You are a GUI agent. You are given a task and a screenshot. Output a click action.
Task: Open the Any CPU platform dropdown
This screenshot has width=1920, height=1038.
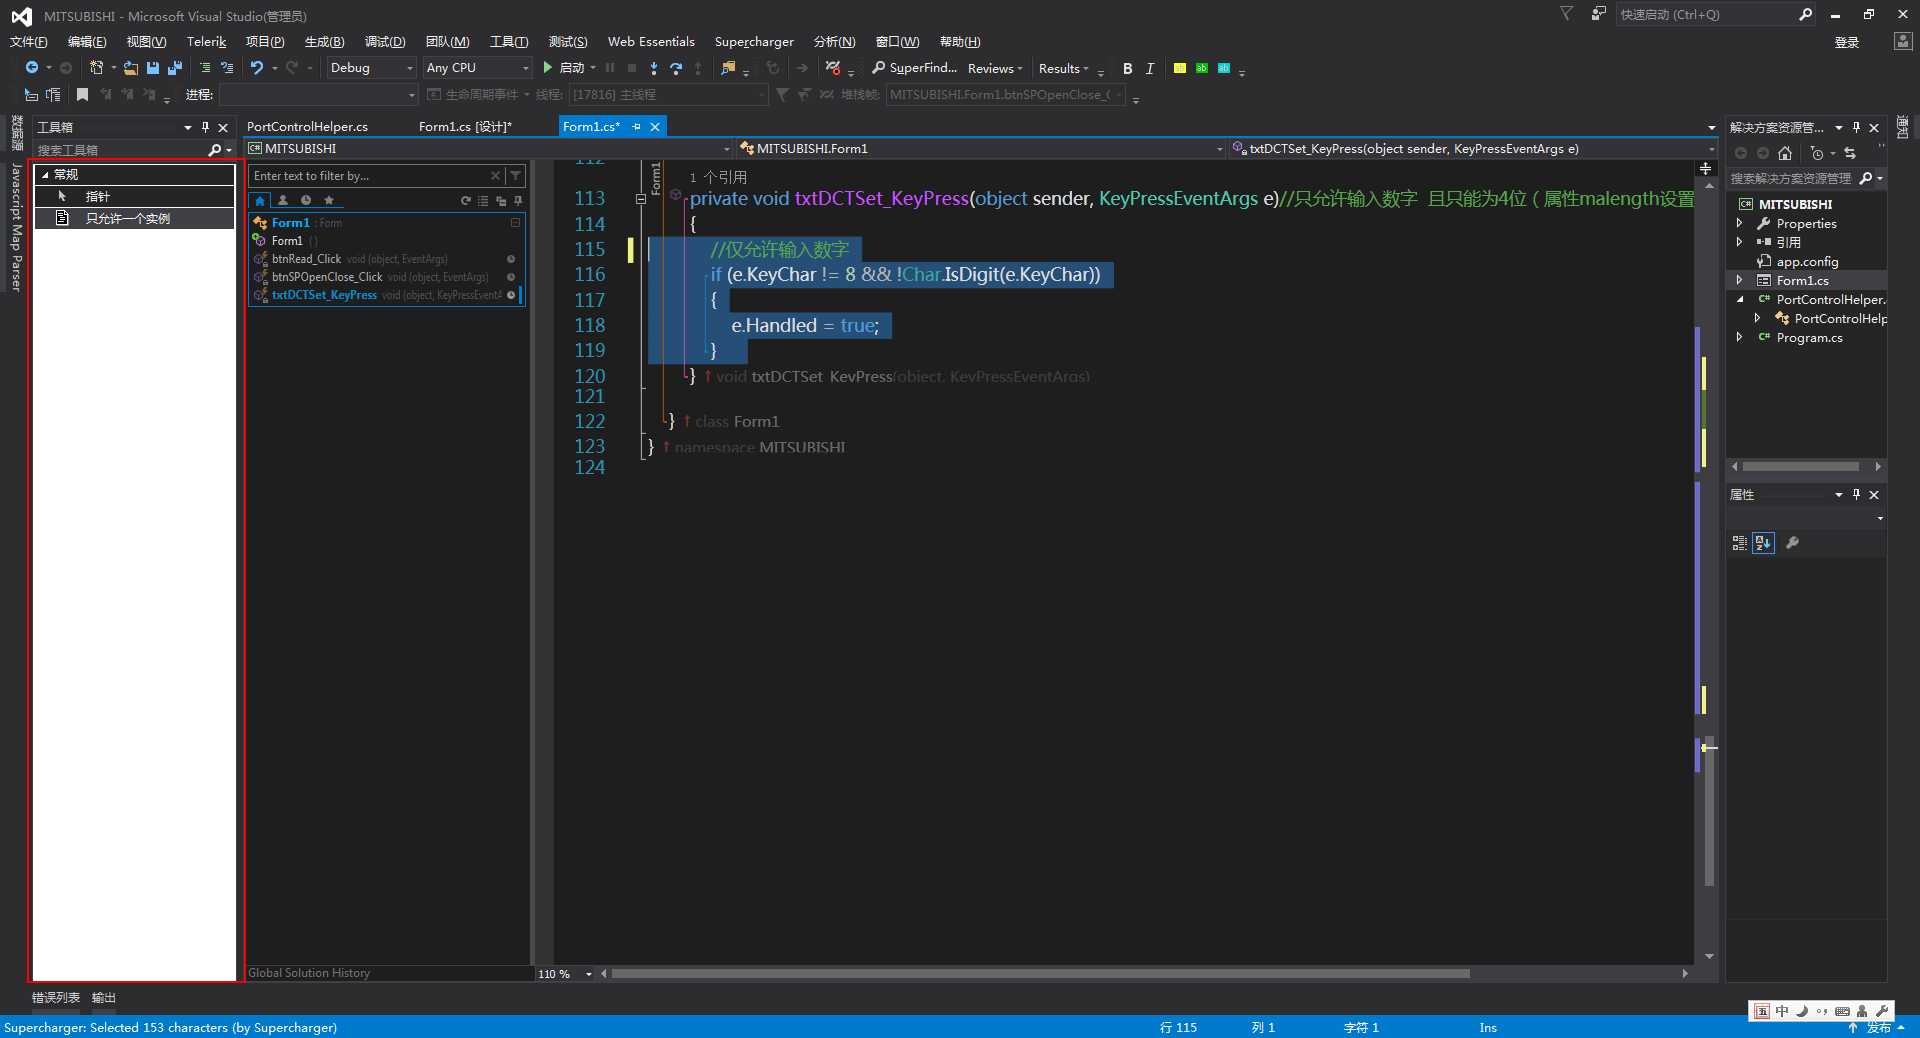tap(477, 68)
